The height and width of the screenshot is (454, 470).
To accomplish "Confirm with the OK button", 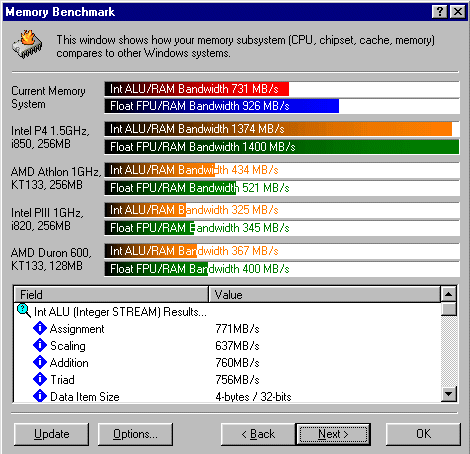I will point(423,434).
